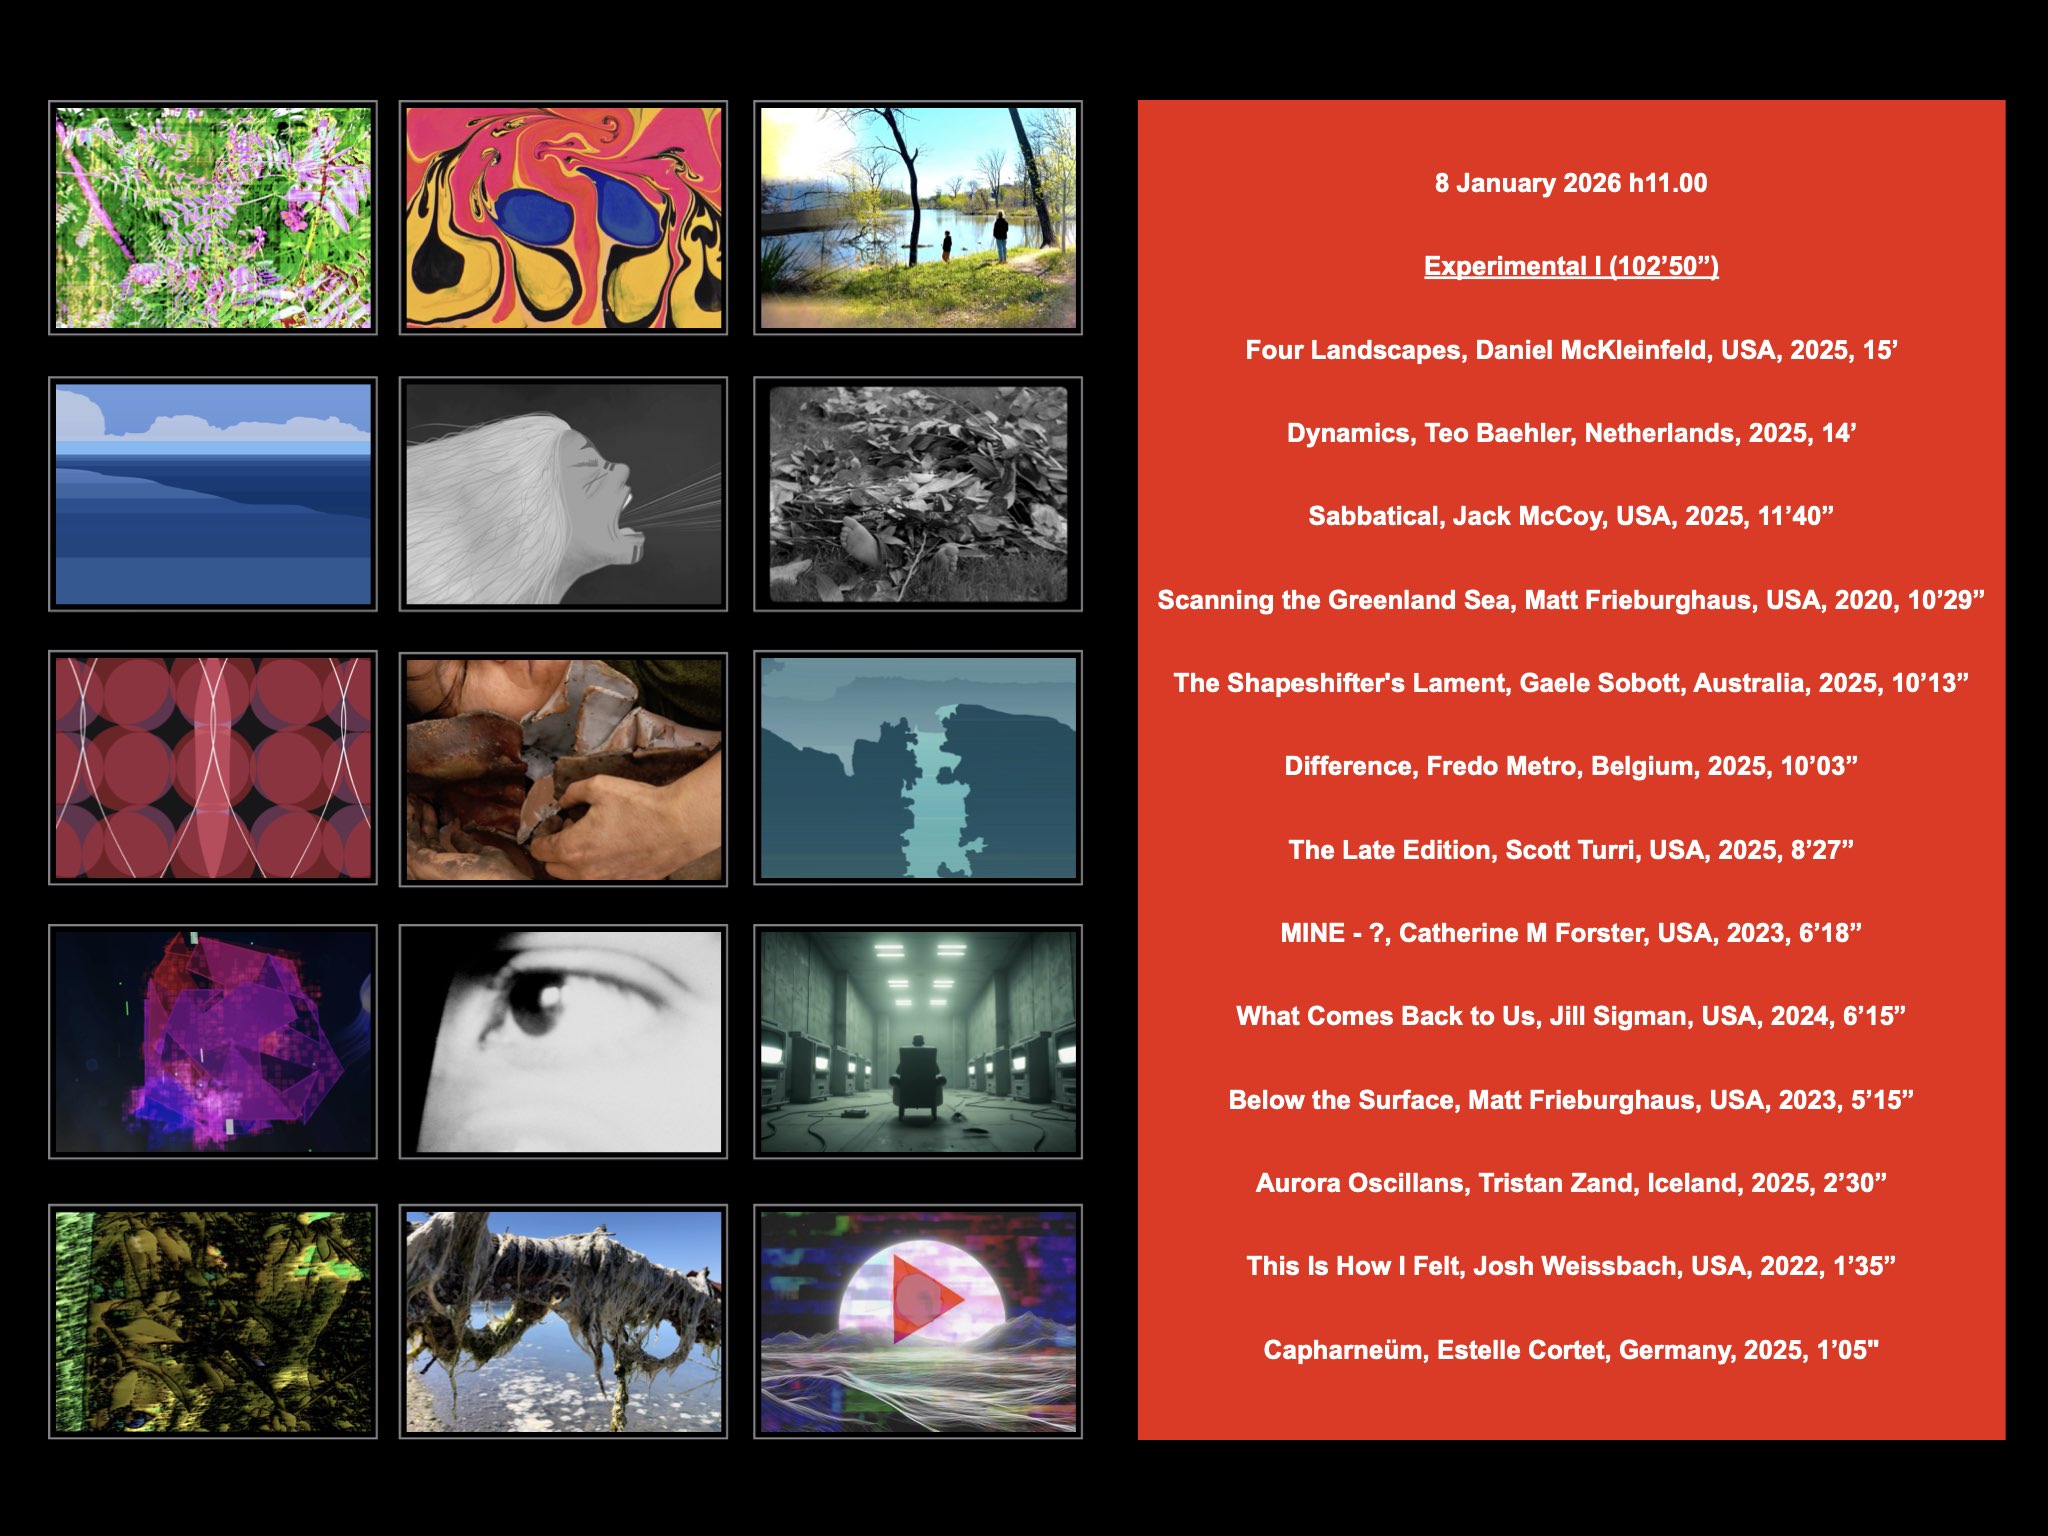
Task: Open the pink and yellow marbled swirl thumbnail
Action: [563, 218]
